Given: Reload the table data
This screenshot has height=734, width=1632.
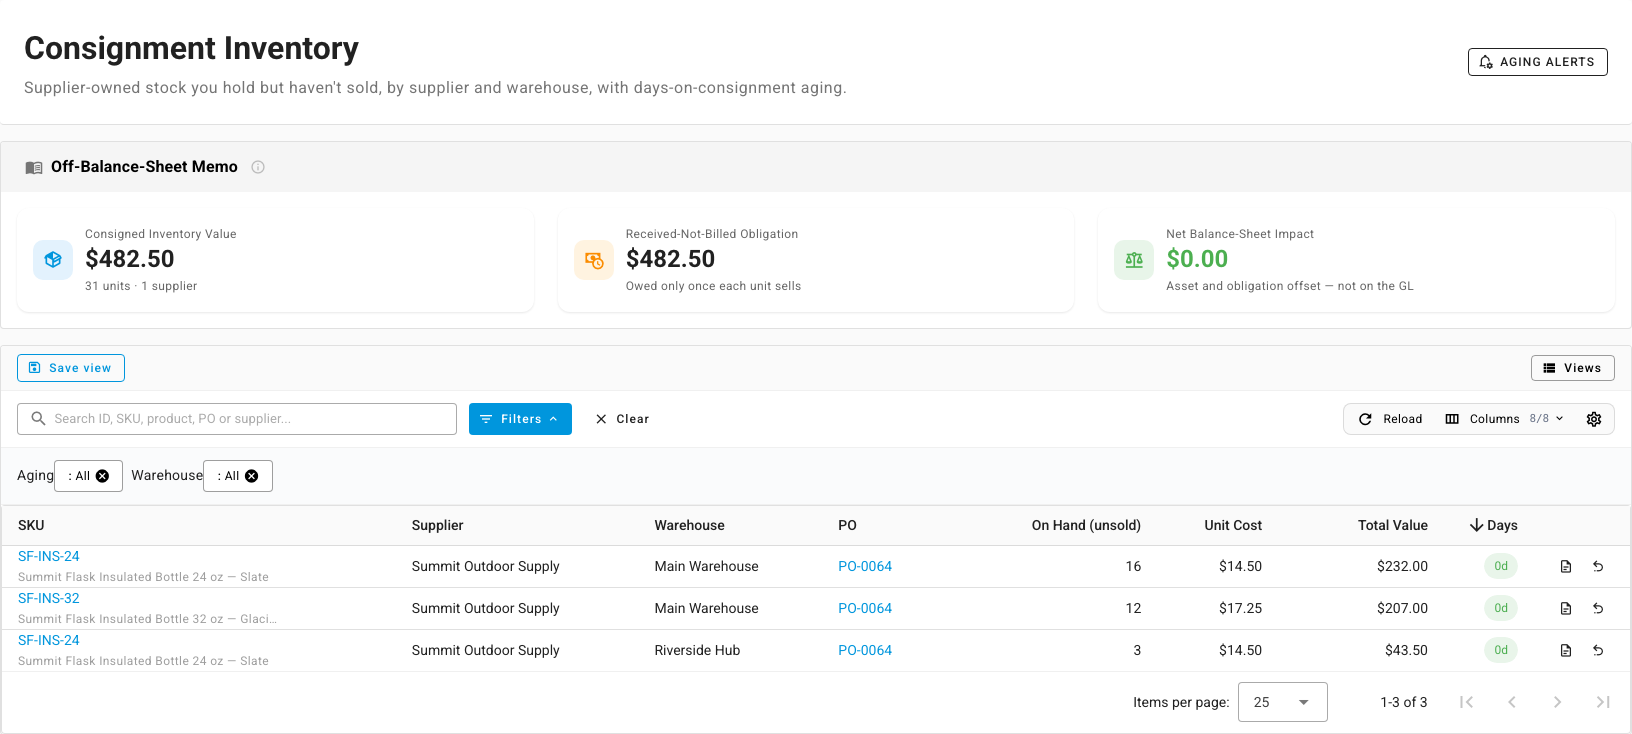Looking at the screenshot, I should (x=1390, y=419).
